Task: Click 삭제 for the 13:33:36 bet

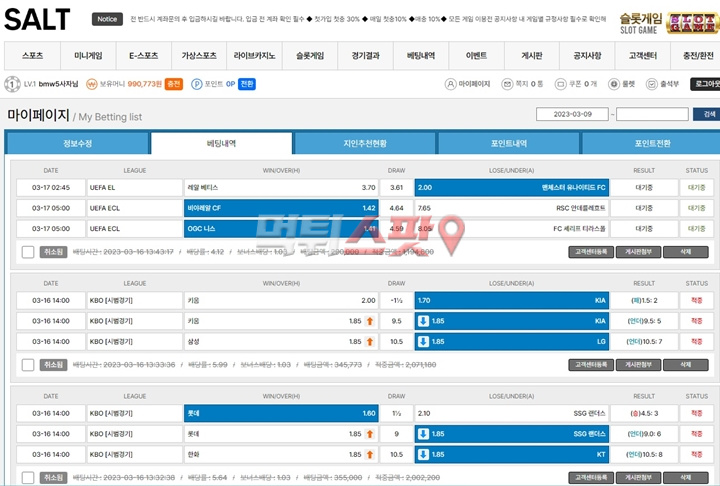Action: (x=686, y=365)
